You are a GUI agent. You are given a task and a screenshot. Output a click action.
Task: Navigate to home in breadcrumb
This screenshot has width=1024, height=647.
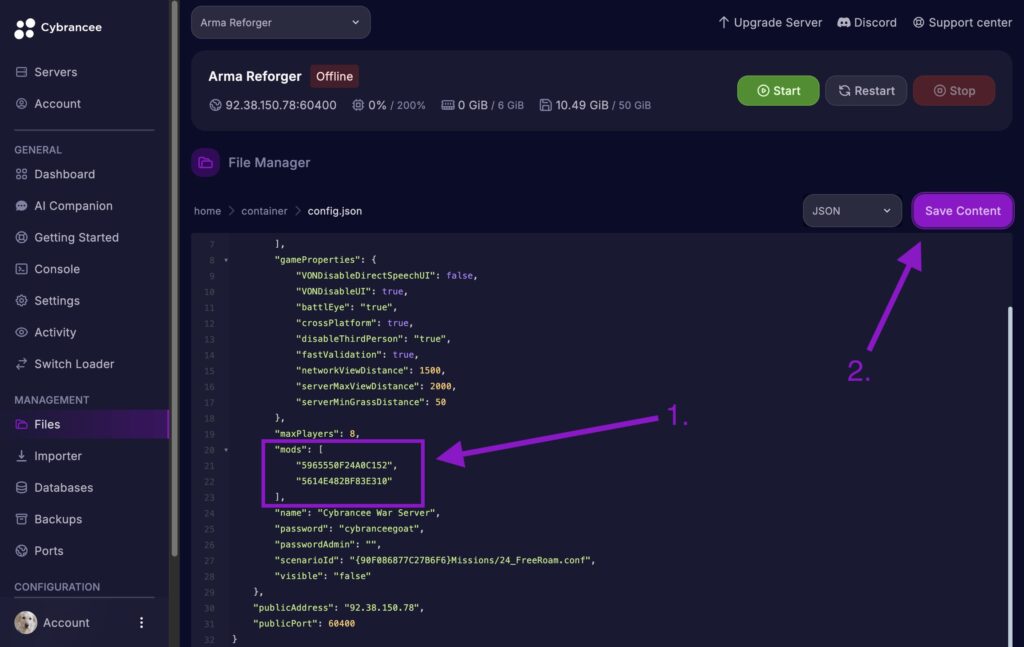[x=207, y=211]
